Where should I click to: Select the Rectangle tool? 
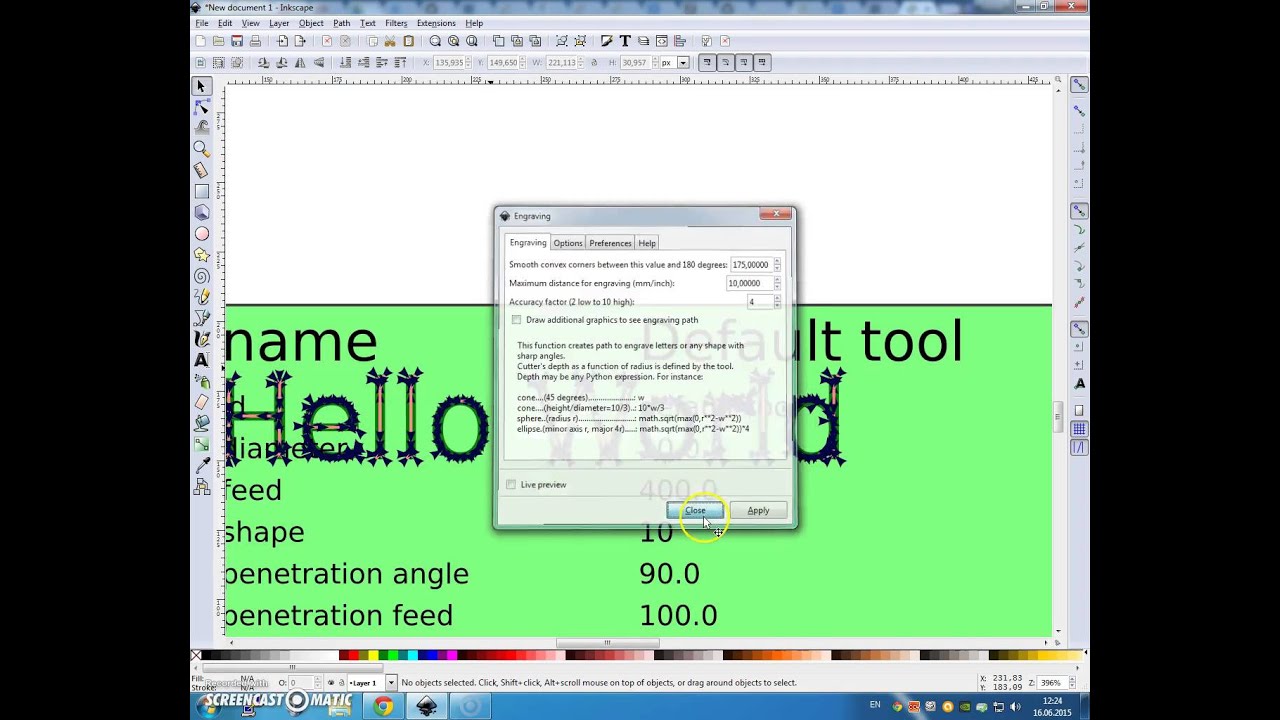tap(201, 191)
